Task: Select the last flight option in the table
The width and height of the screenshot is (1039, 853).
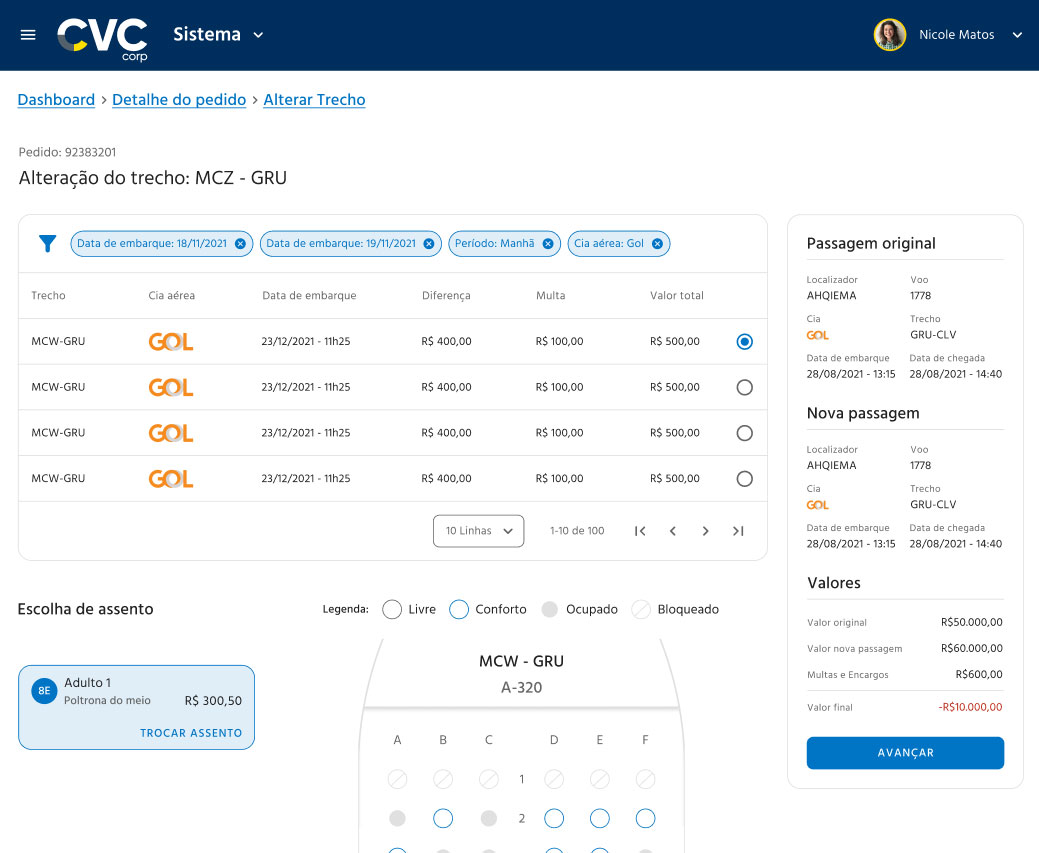Action: pos(744,478)
